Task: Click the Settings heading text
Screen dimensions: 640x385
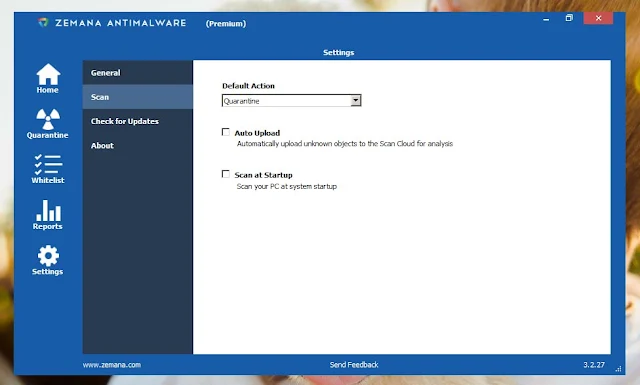Action: coord(338,52)
